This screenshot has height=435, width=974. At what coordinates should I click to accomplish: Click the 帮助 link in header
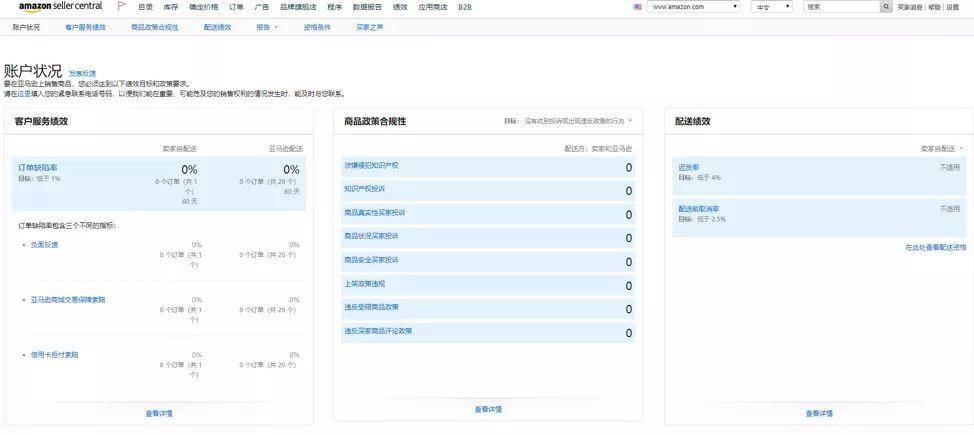[x=934, y=7]
